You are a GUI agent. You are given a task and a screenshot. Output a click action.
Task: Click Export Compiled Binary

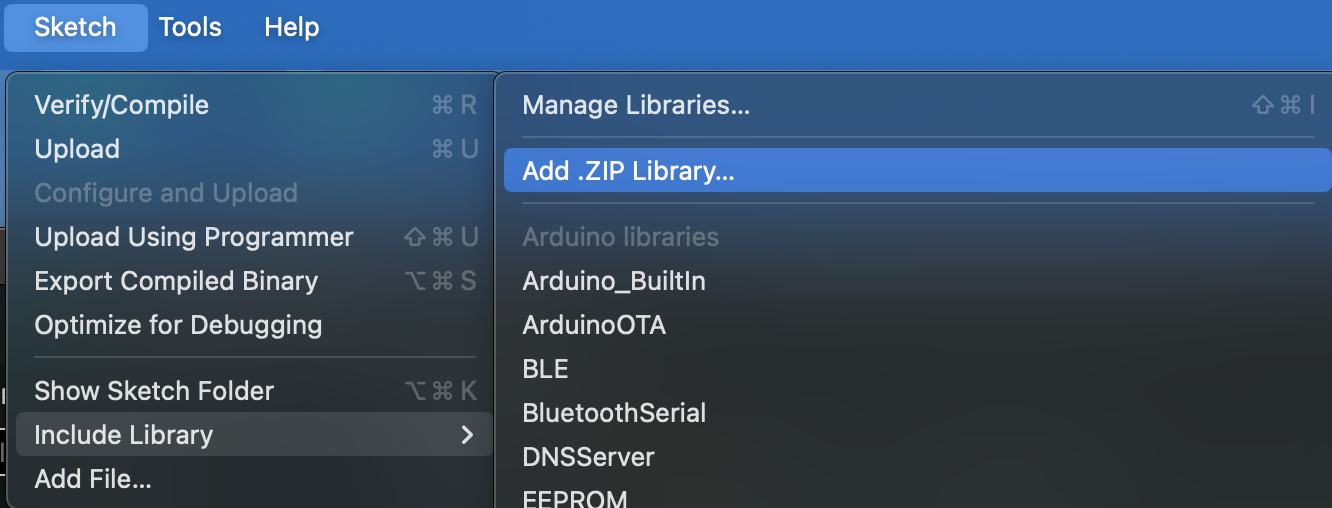176,281
